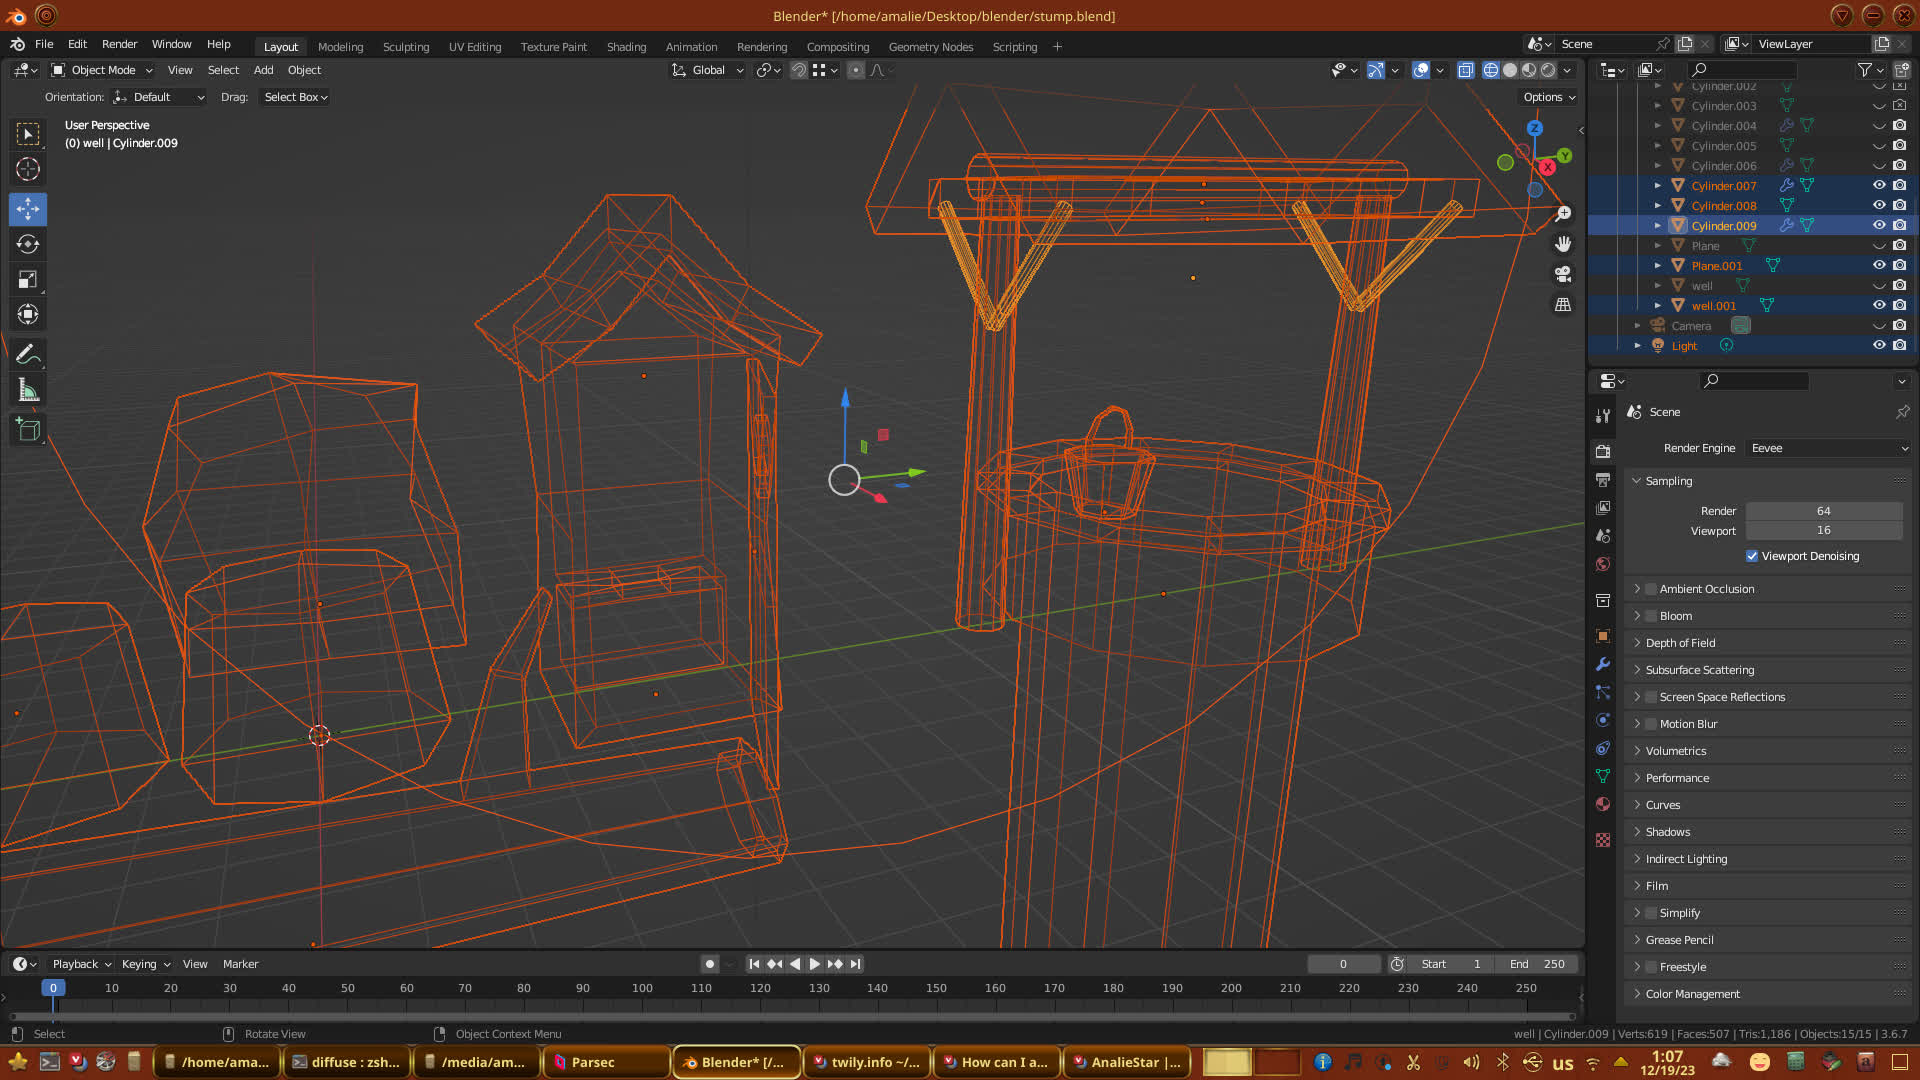Image resolution: width=1920 pixels, height=1080 pixels.
Task: Toggle camera view icon in viewport
Action: tap(1563, 274)
